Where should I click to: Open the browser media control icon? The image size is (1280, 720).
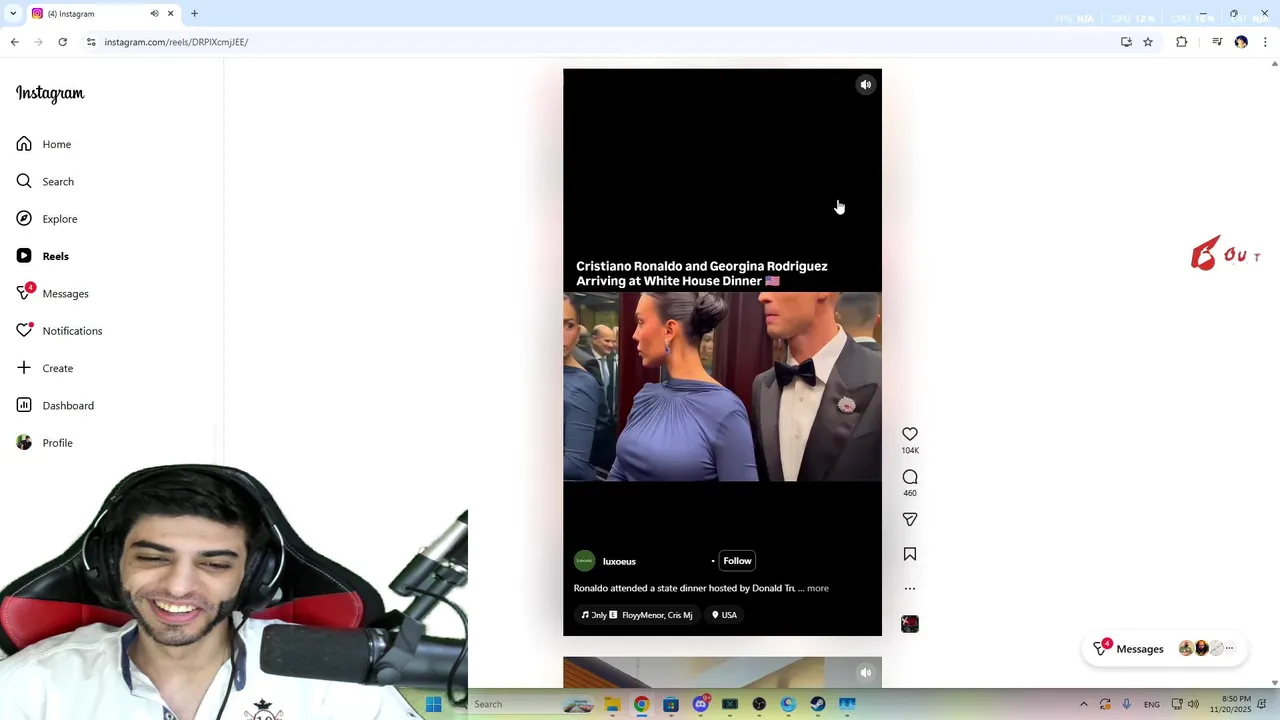[x=1217, y=42]
